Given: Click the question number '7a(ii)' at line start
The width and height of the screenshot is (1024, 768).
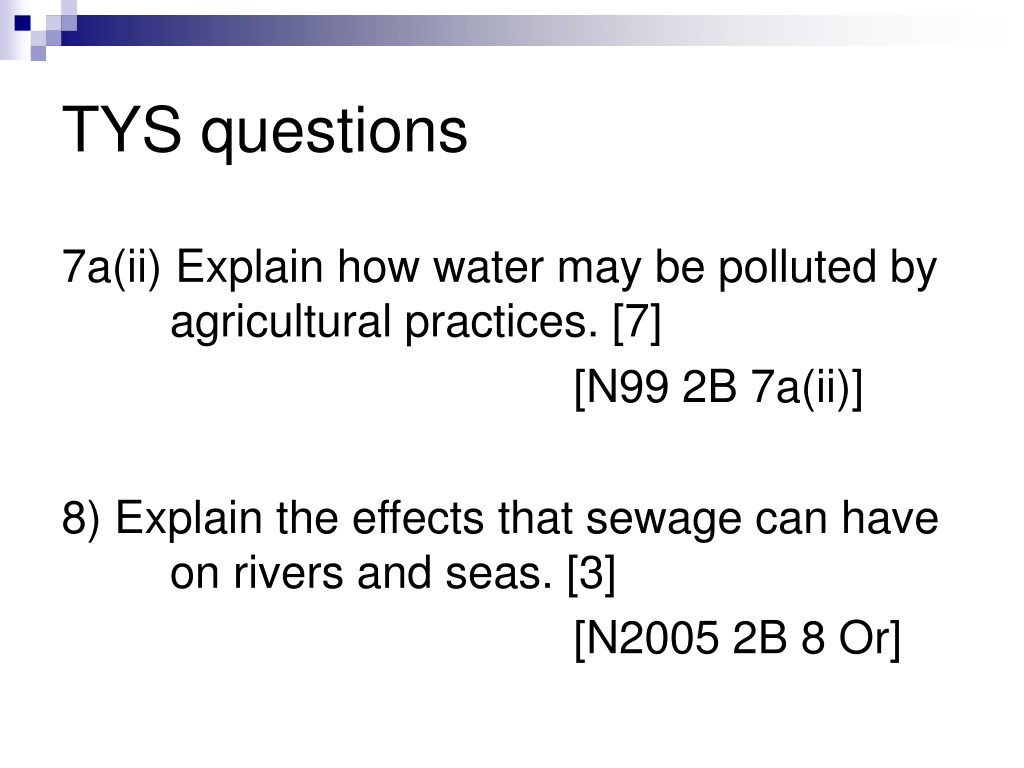Looking at the screenshot, I should (111, 268).
